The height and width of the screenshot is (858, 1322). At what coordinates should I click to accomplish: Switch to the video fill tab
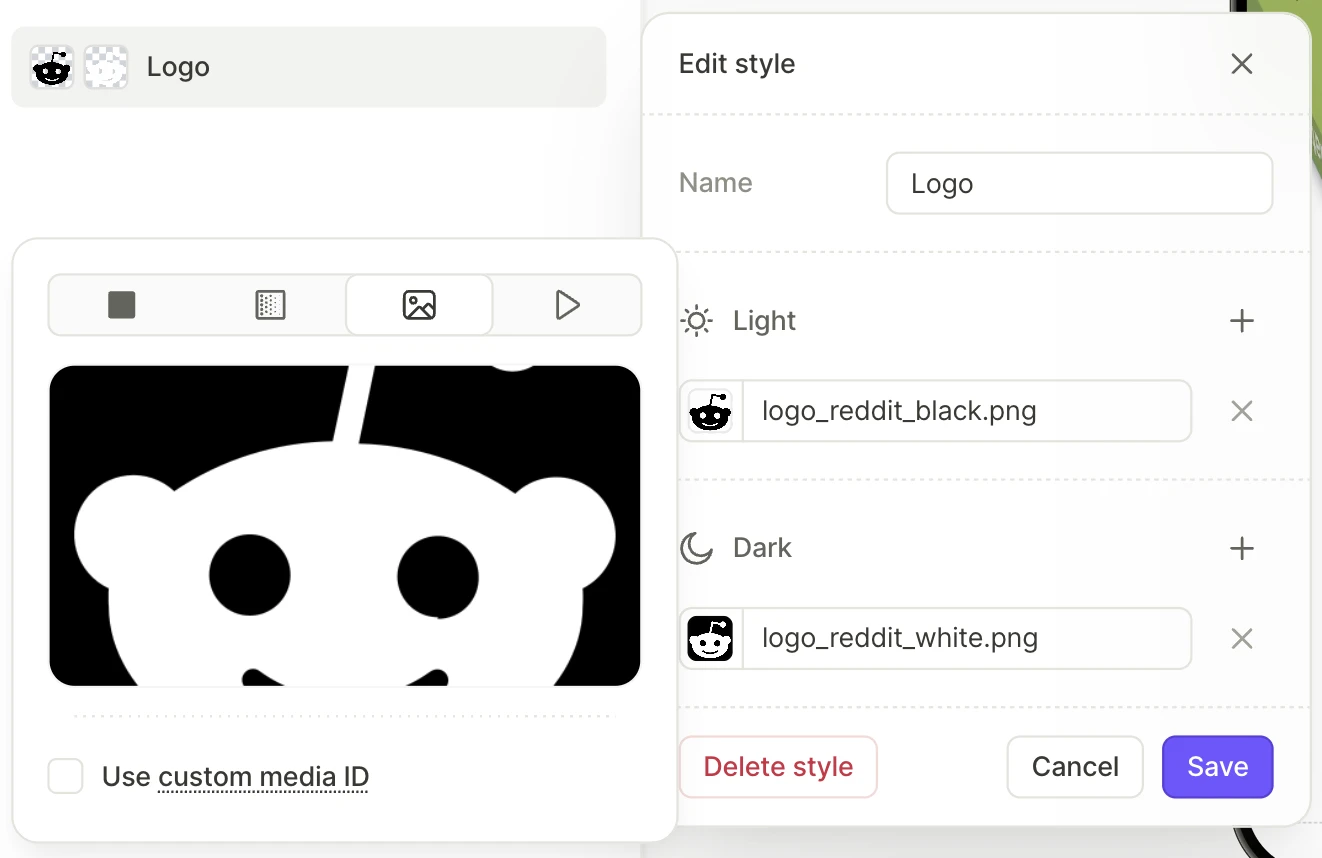(x=567, y=305)
